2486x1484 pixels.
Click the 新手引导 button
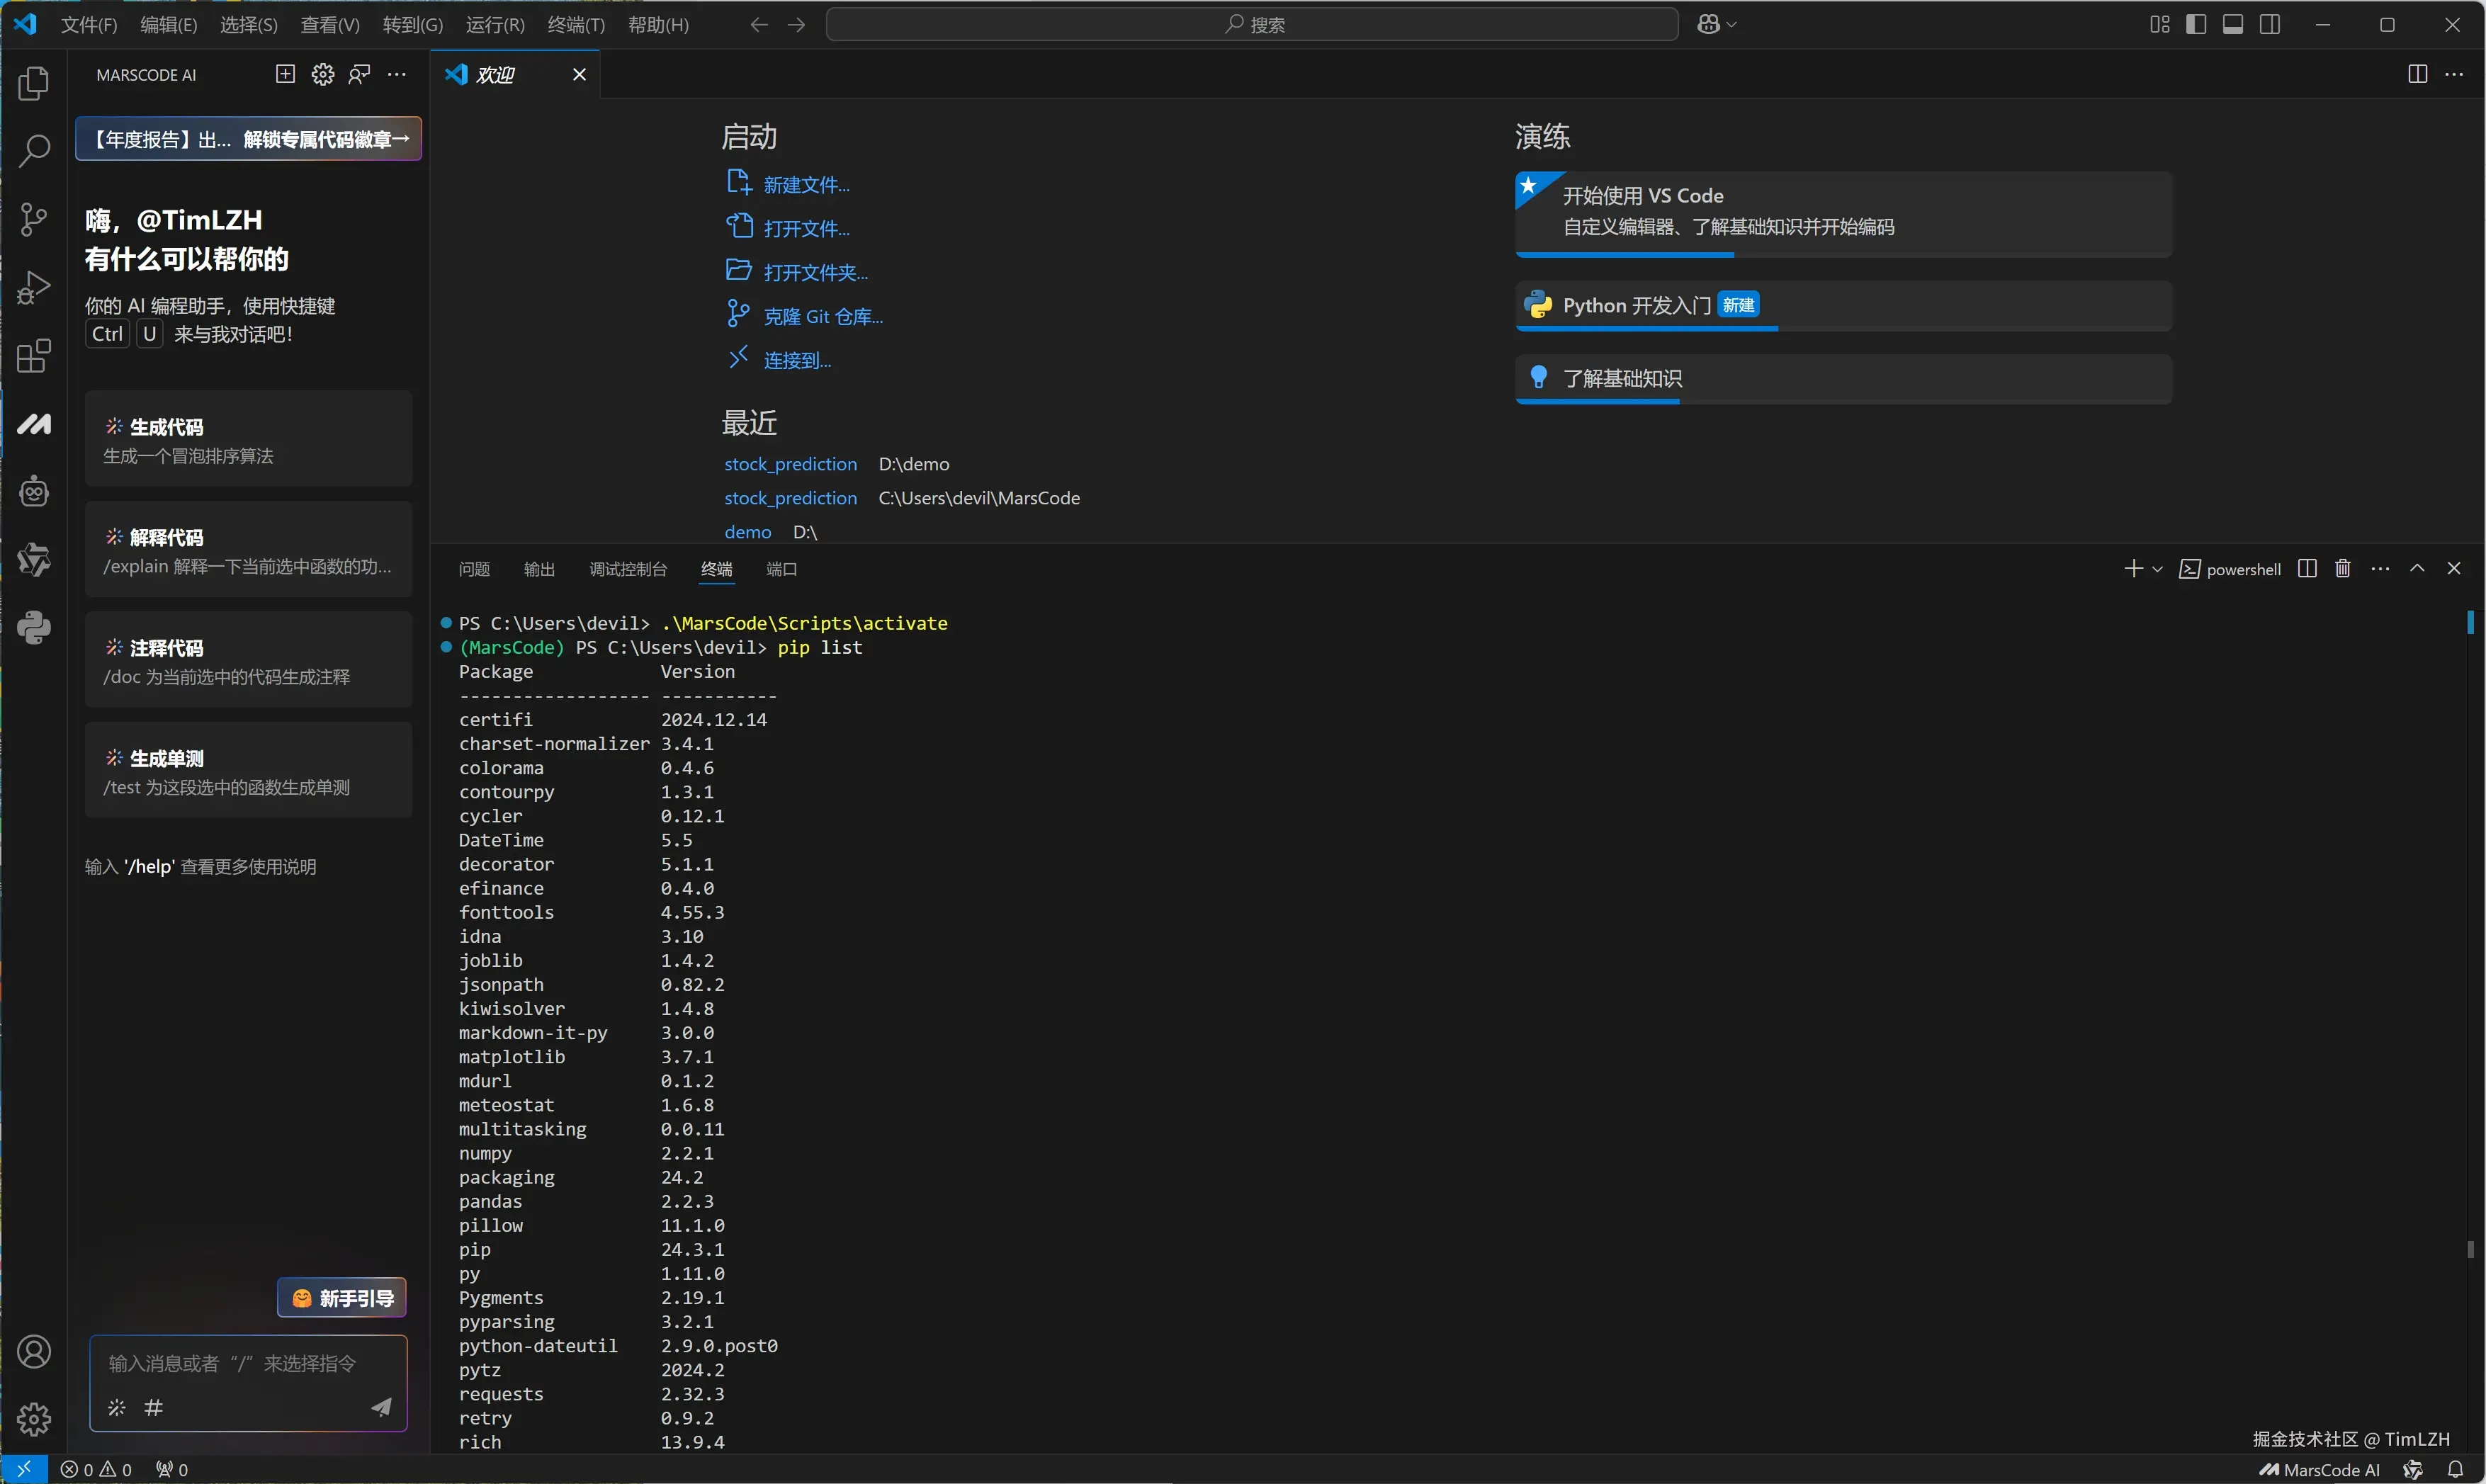(x=342, y=1298)
